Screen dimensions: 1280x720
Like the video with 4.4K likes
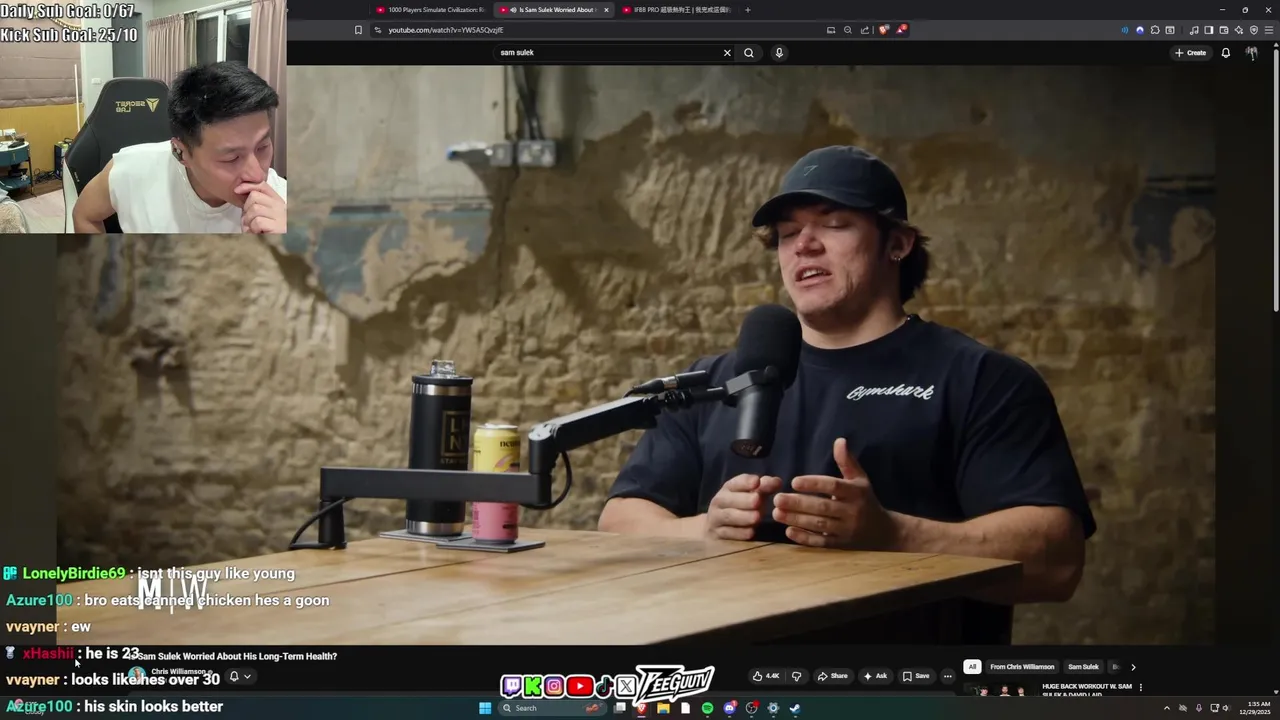(x=766, y=676)
